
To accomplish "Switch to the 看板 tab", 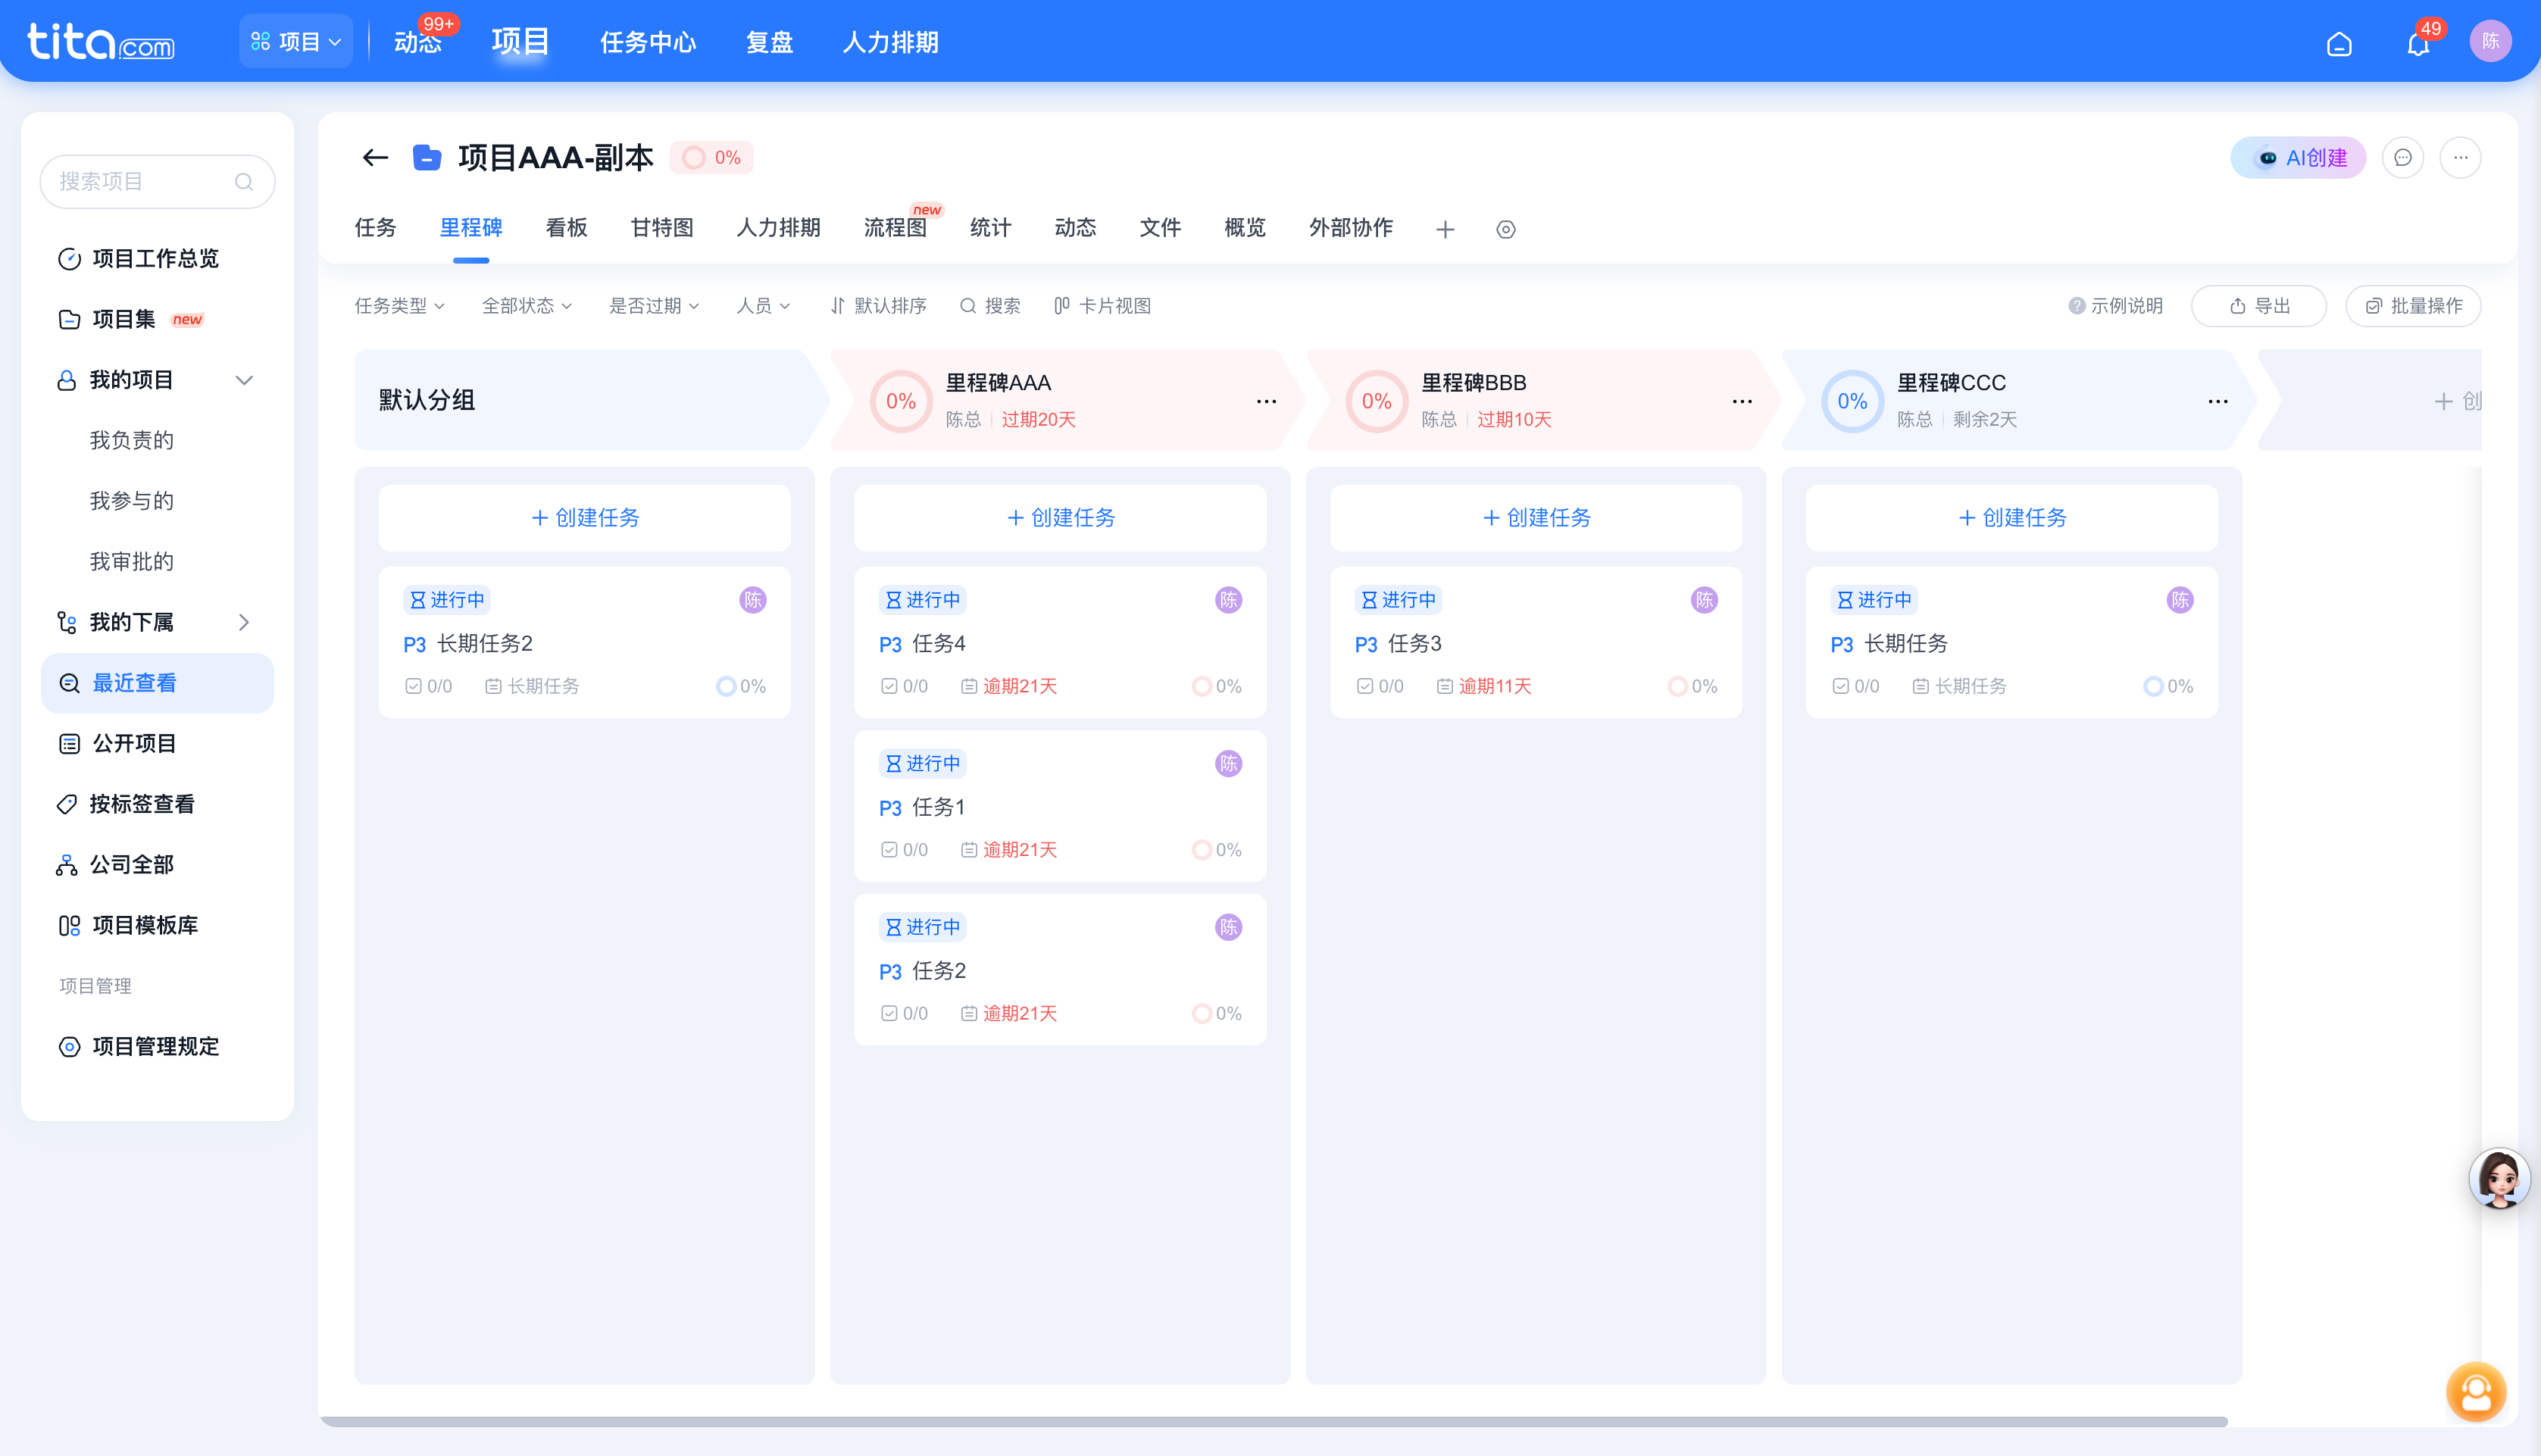I will coord(566,228).
